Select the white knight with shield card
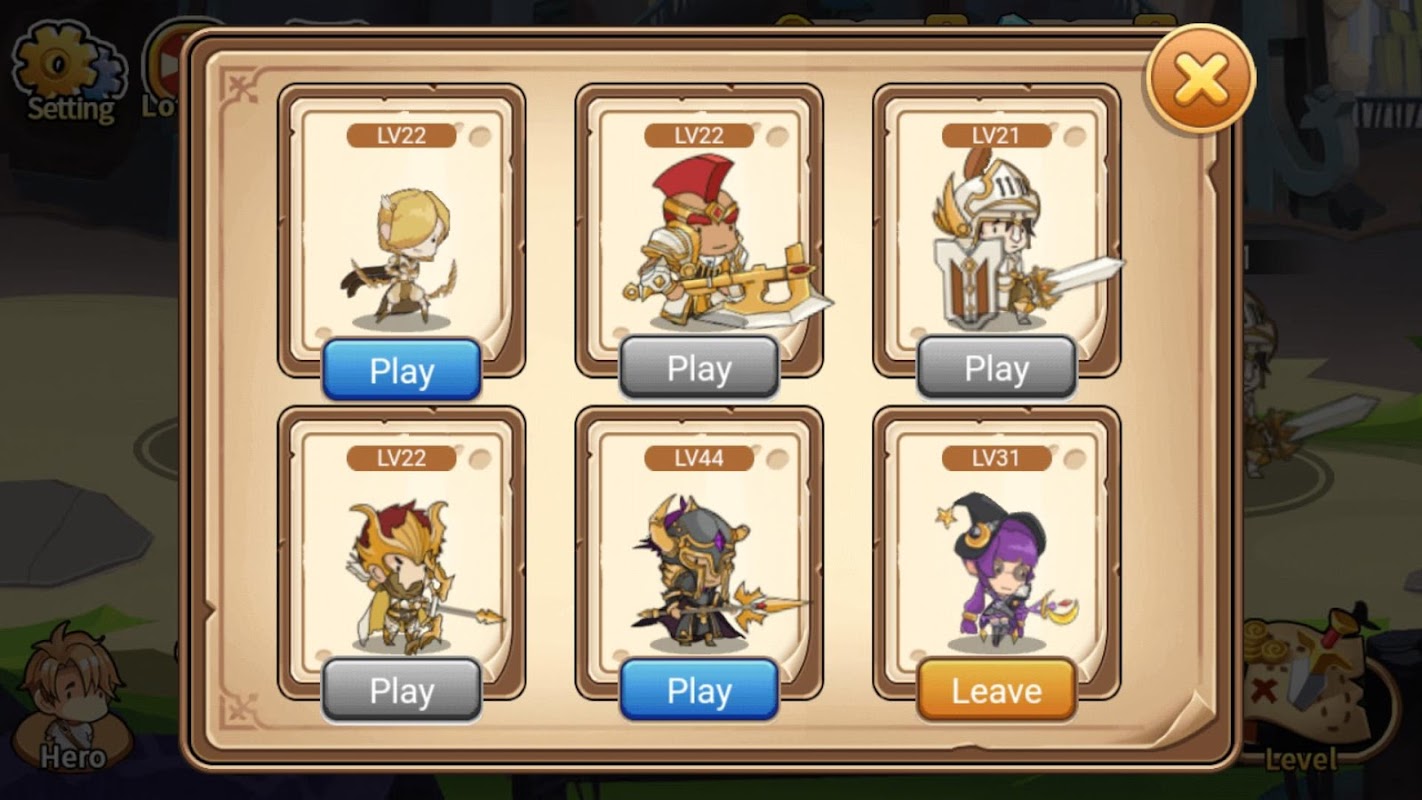The width and height of the screenshot is (1422, 800). point(997,228)
